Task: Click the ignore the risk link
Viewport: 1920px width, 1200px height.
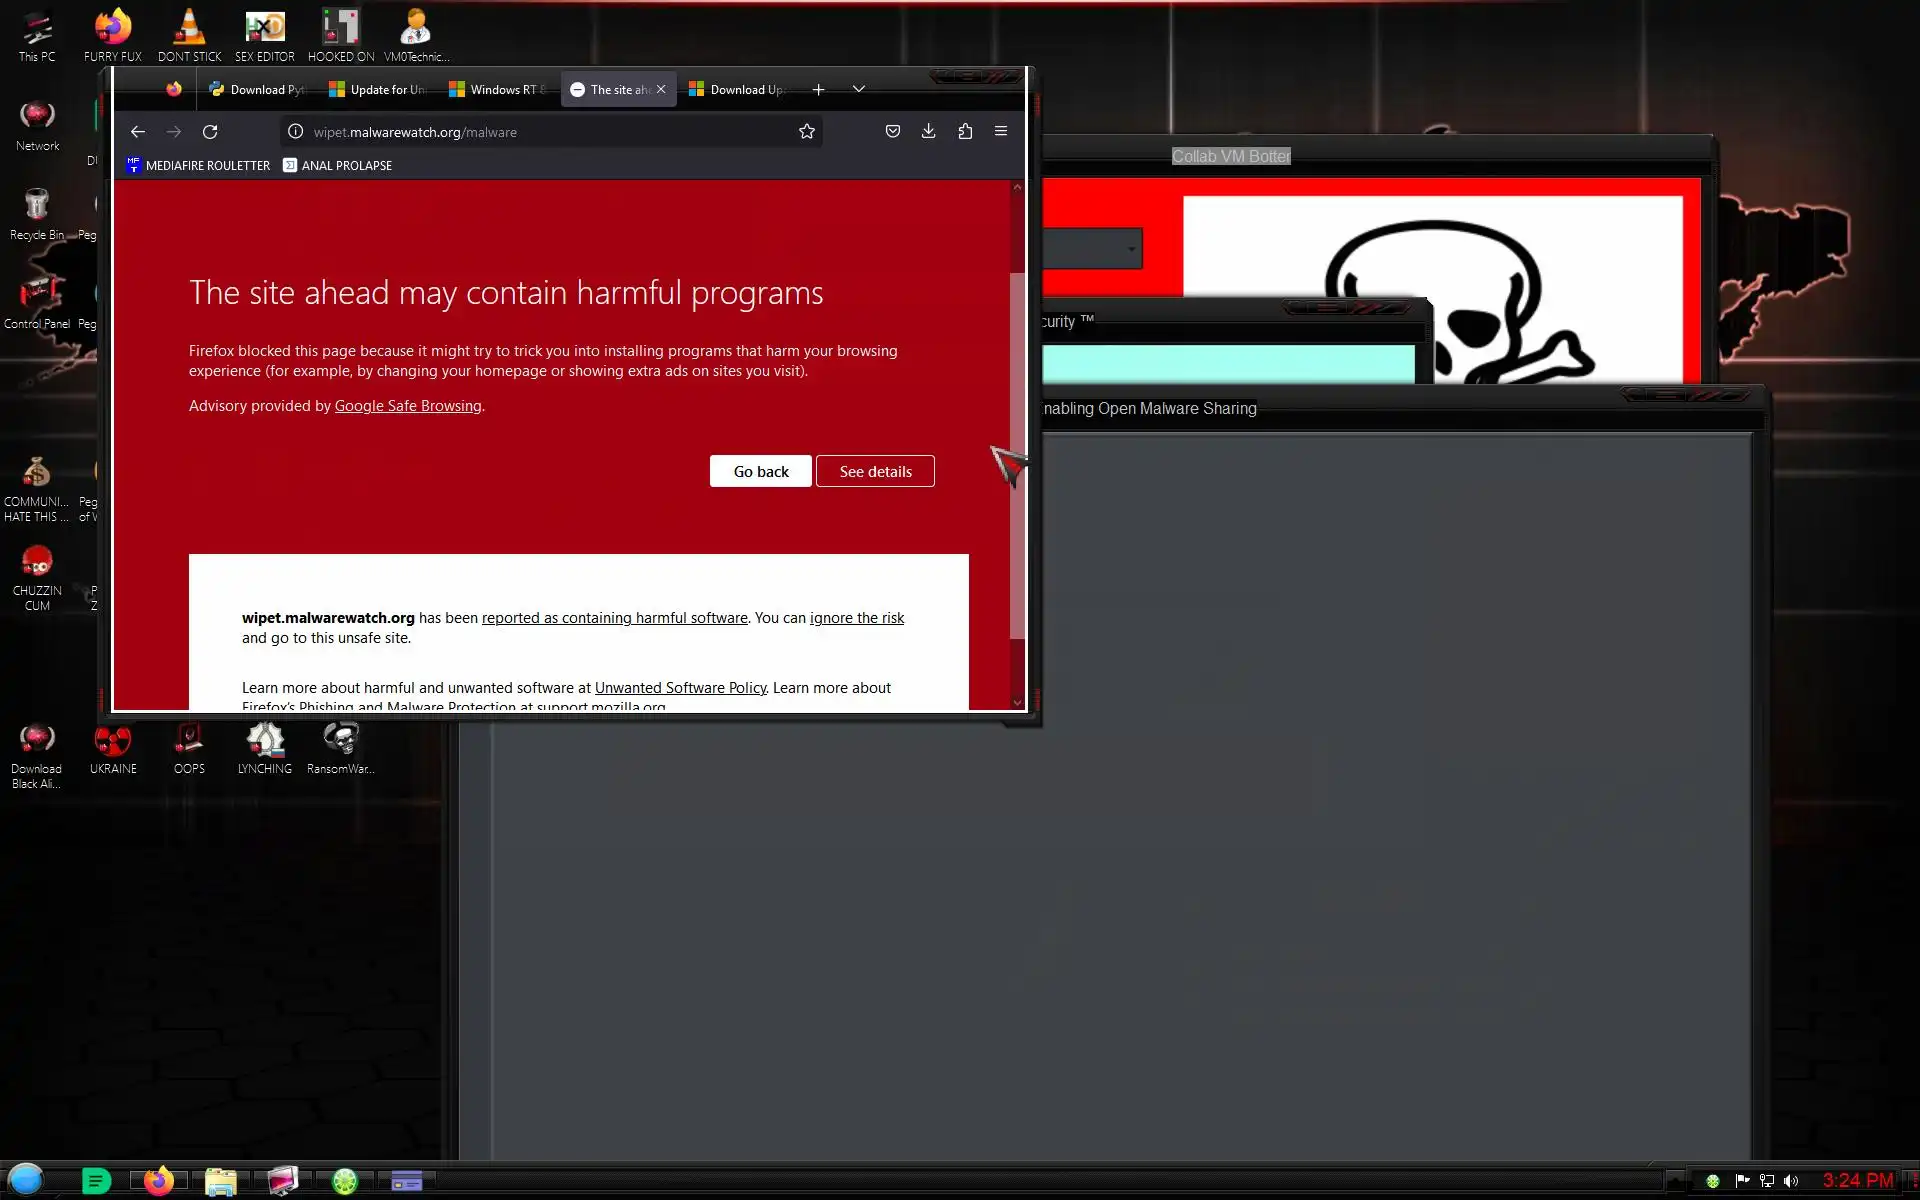Action: (x=856, y=618)
